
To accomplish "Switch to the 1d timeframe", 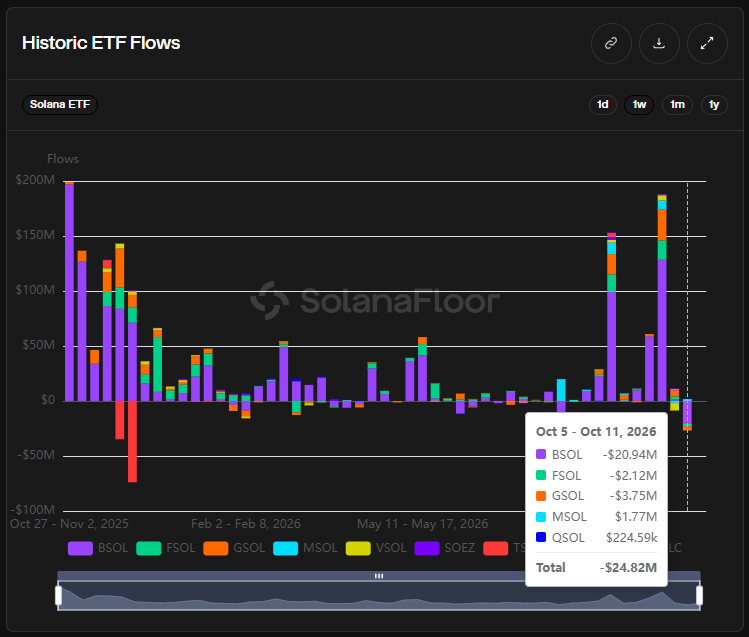I will [603, 105].
